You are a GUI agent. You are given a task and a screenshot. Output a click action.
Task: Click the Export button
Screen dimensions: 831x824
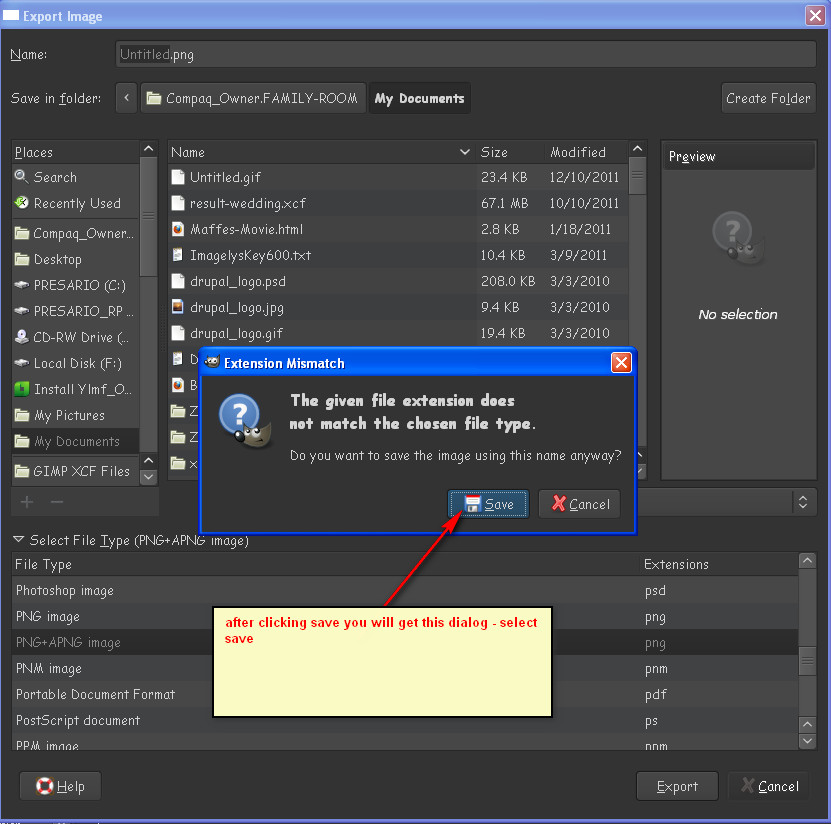(x=677, y=786)
